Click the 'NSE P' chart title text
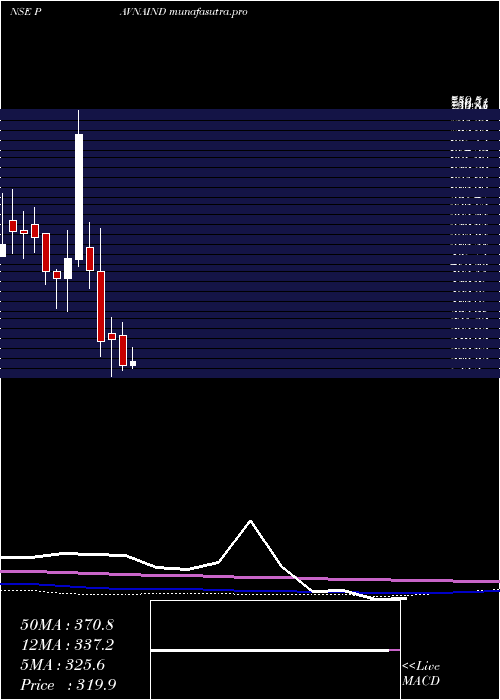 [x=26, y=12]
